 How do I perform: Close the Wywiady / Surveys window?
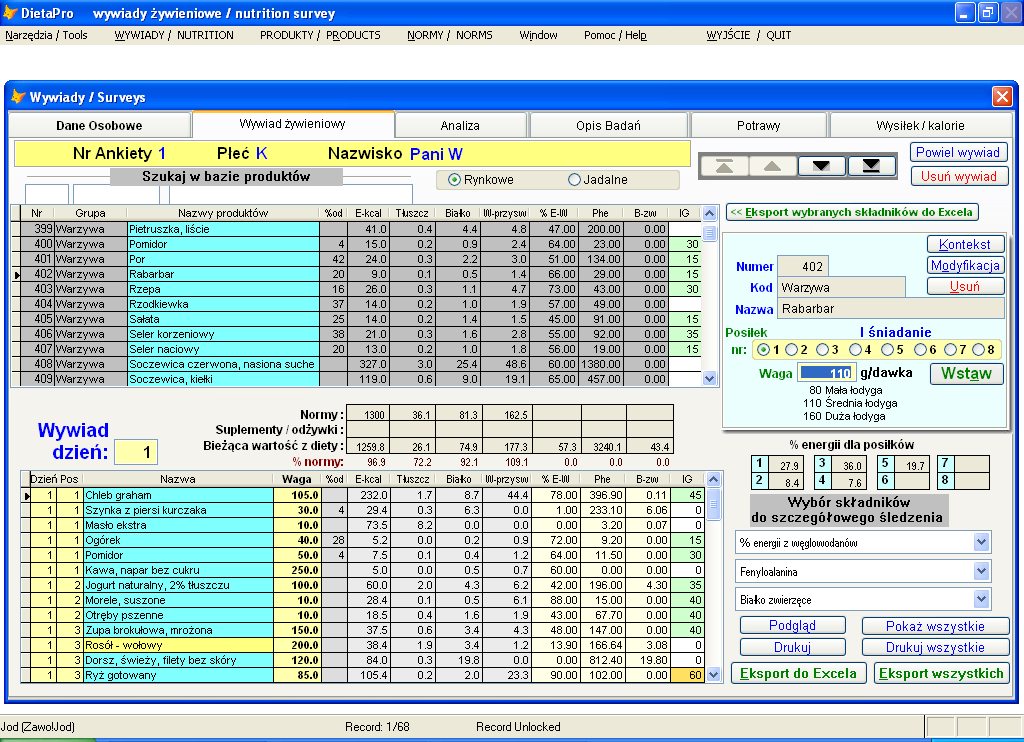[x=1002, y=97]
